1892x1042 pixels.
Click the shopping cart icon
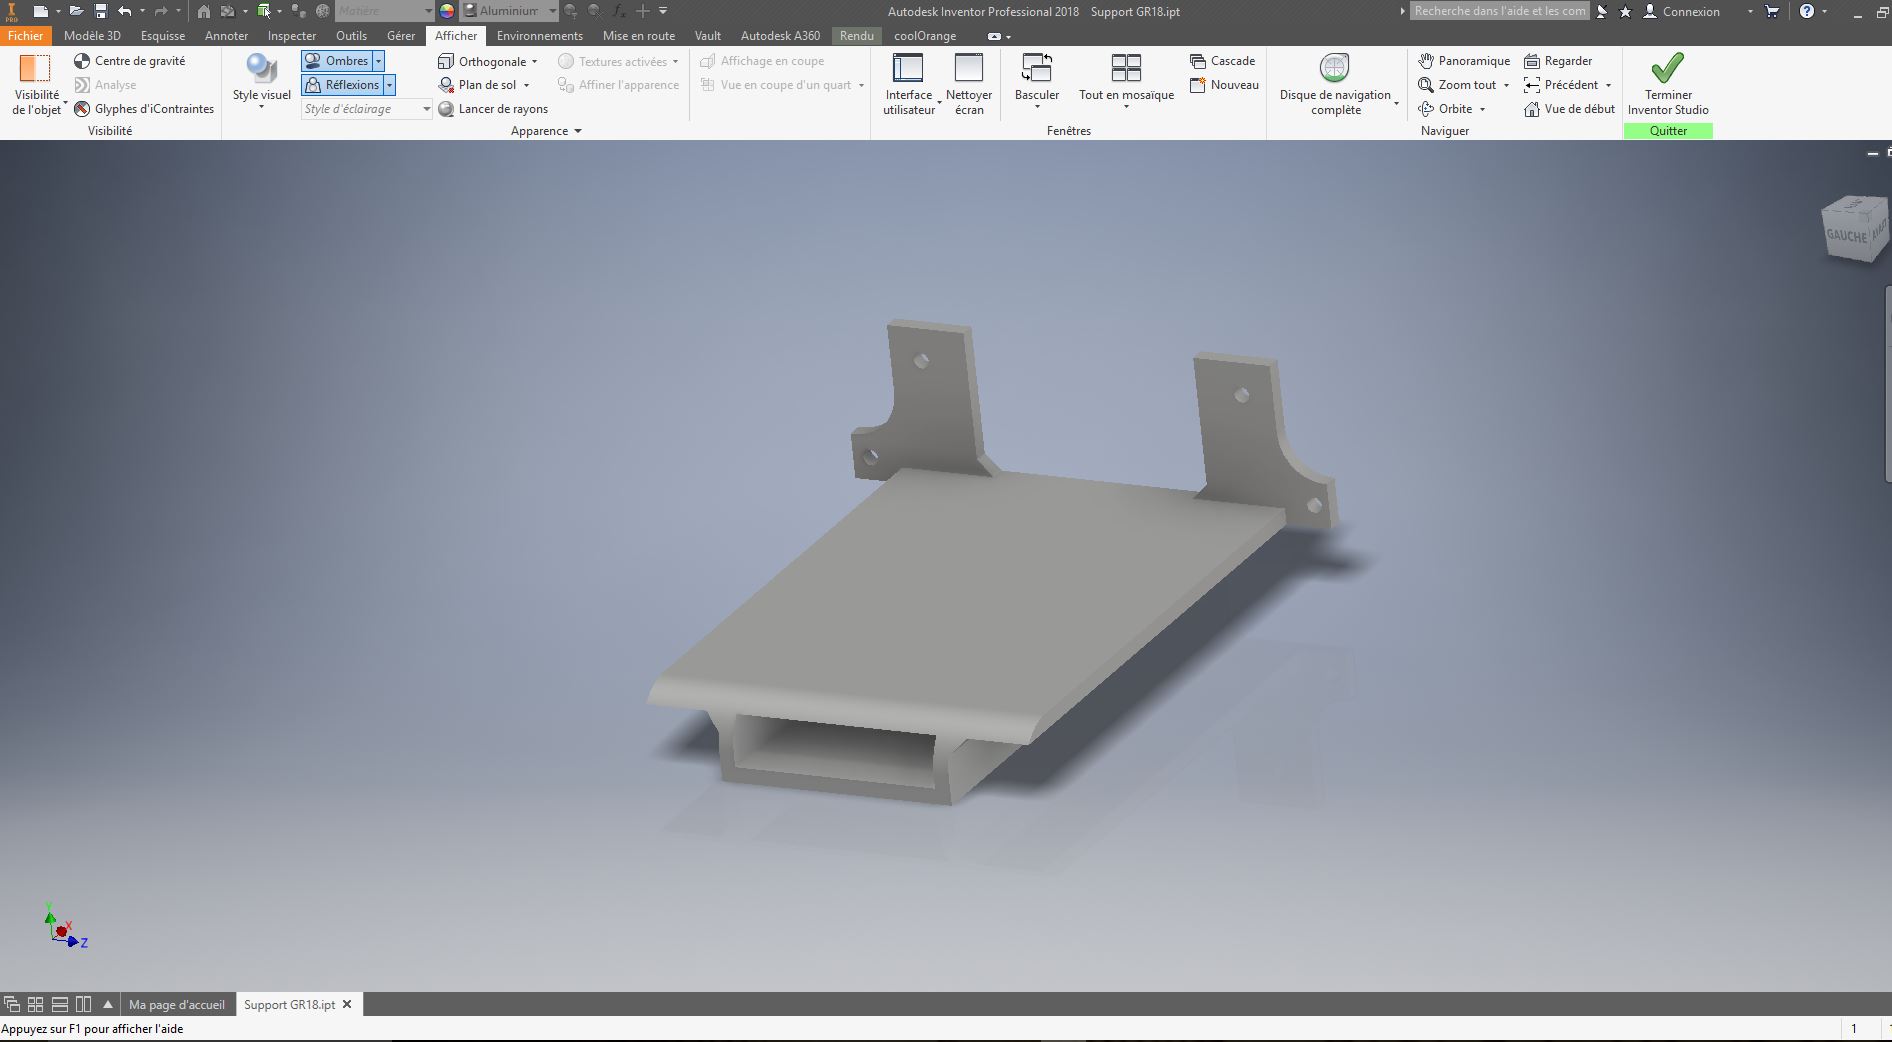(1772, 11)
